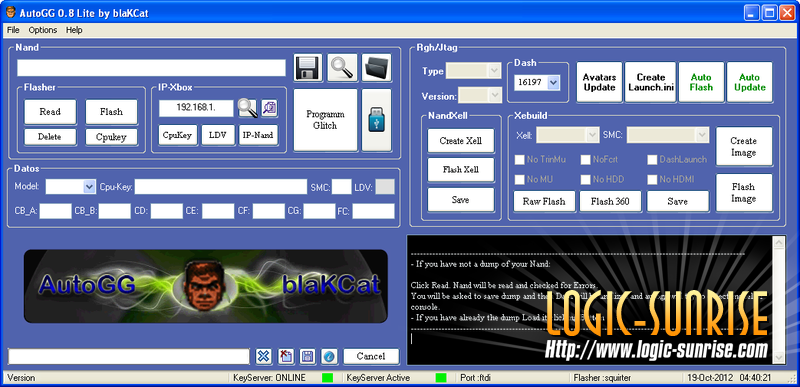Click the blue floppy icon in bottom bar
Viewport: 800px width, 387px height.
[307, 356]
